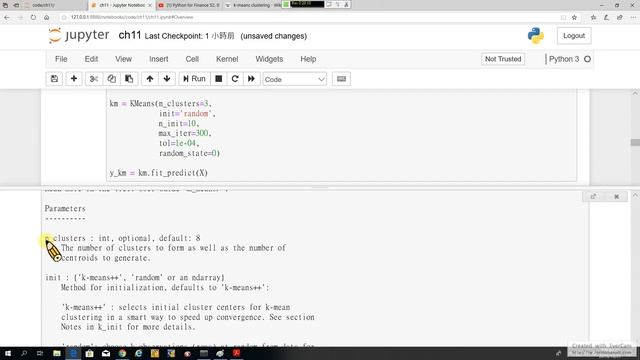The image size is (640, 360).
Task: Open the Insert menu
Action: pyautogui.click(x=159, y=59)
